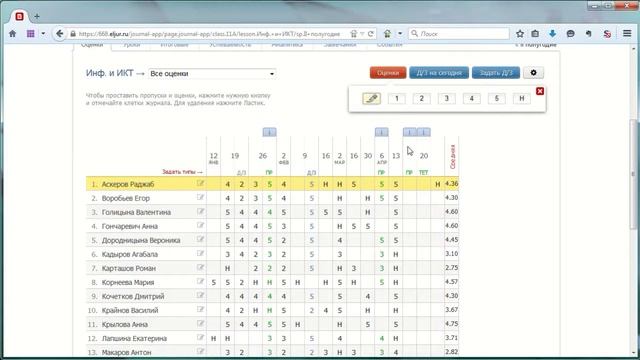Screen dimensions: 640x360
Task: Reload the eljur.ru page
Action: tap(371, 34)
